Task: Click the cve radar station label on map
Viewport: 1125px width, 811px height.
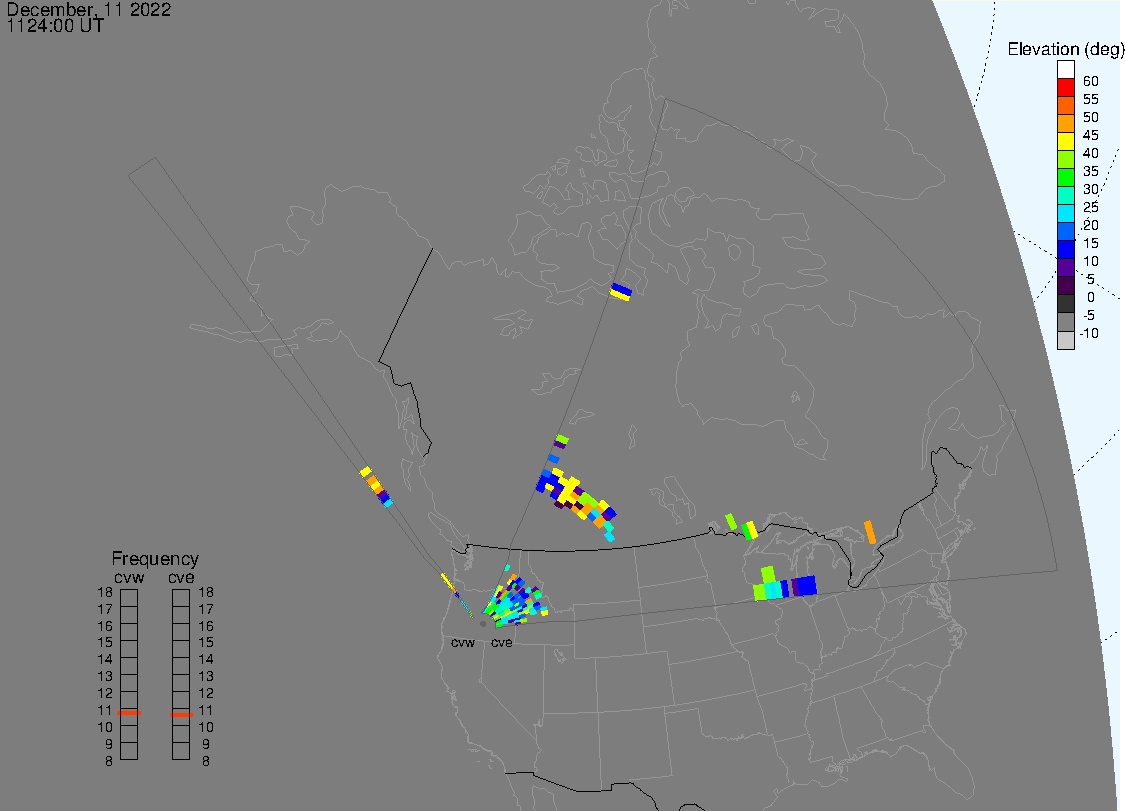Action: 501,643
